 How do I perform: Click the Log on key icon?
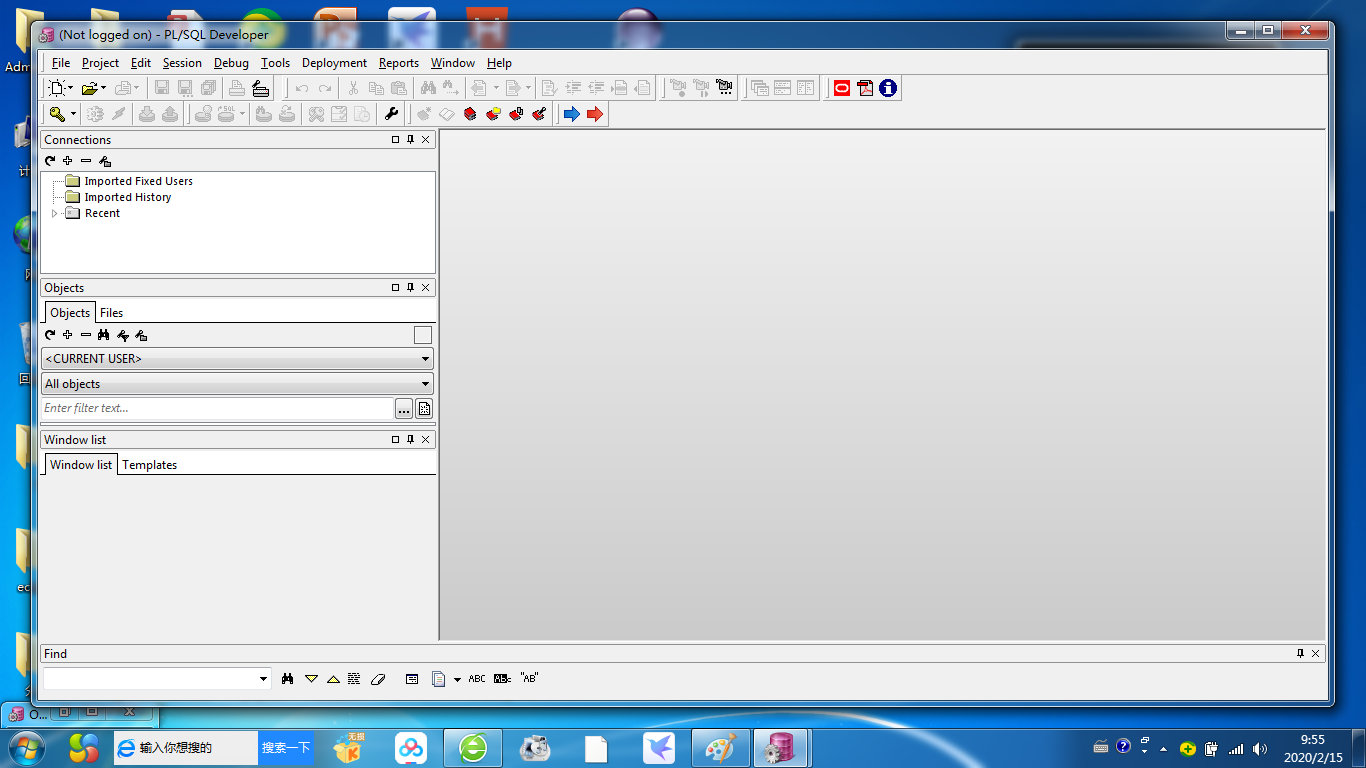(x=57, y=114)
